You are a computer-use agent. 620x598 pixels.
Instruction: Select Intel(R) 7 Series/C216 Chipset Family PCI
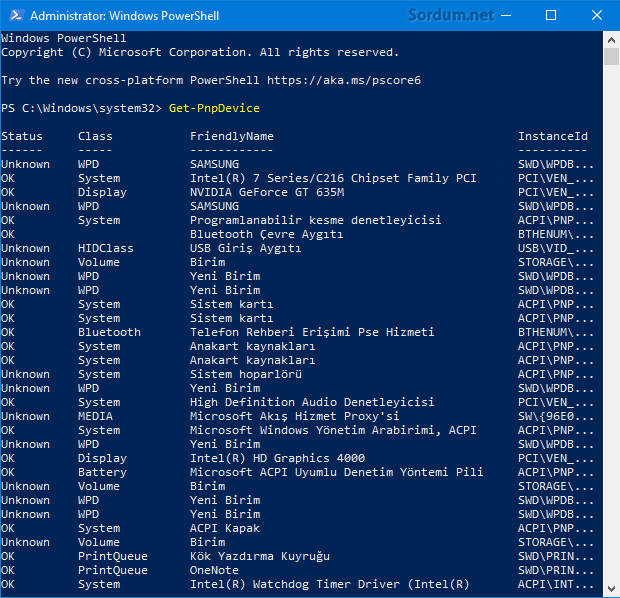pyautogui.click(x=333, y=178)
